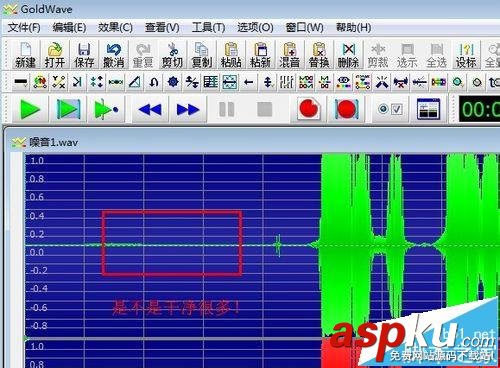Viewport: 500px width, 368px height.
Task: Apply the Censor effect (black bar icon)
Action: (x=21, y=82)
